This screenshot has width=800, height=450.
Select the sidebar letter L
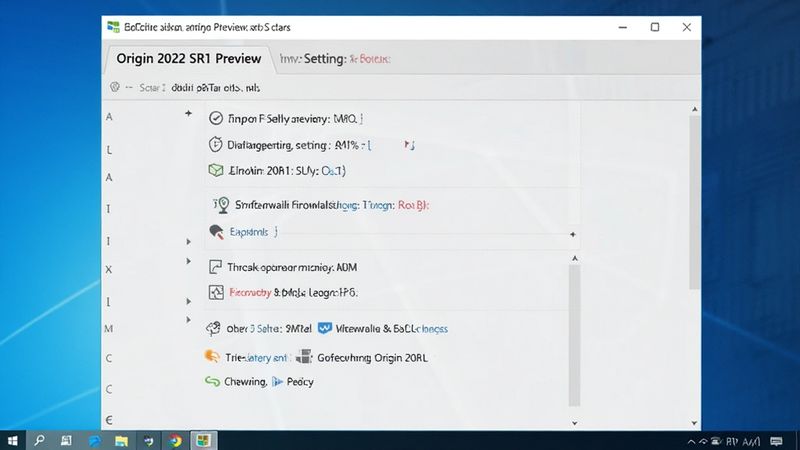[109, 150]
